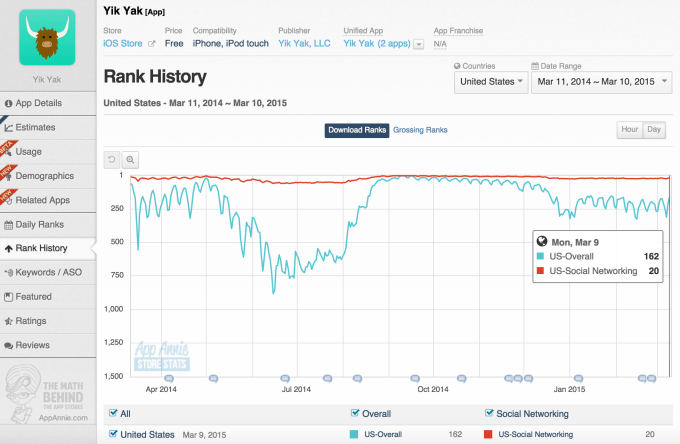The height and width of the screenshot is (444, 680).
Task: Click the Yik Yak app icon thumbnail
Action: pos(47,37)
